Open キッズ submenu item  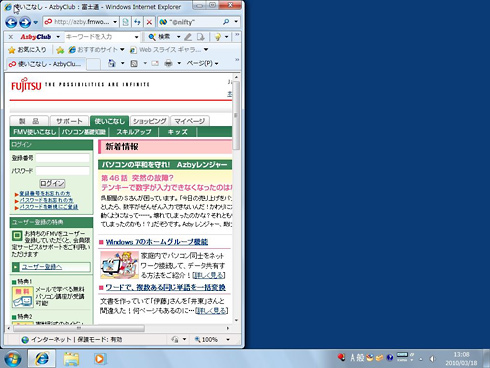[x=178, y=132]
